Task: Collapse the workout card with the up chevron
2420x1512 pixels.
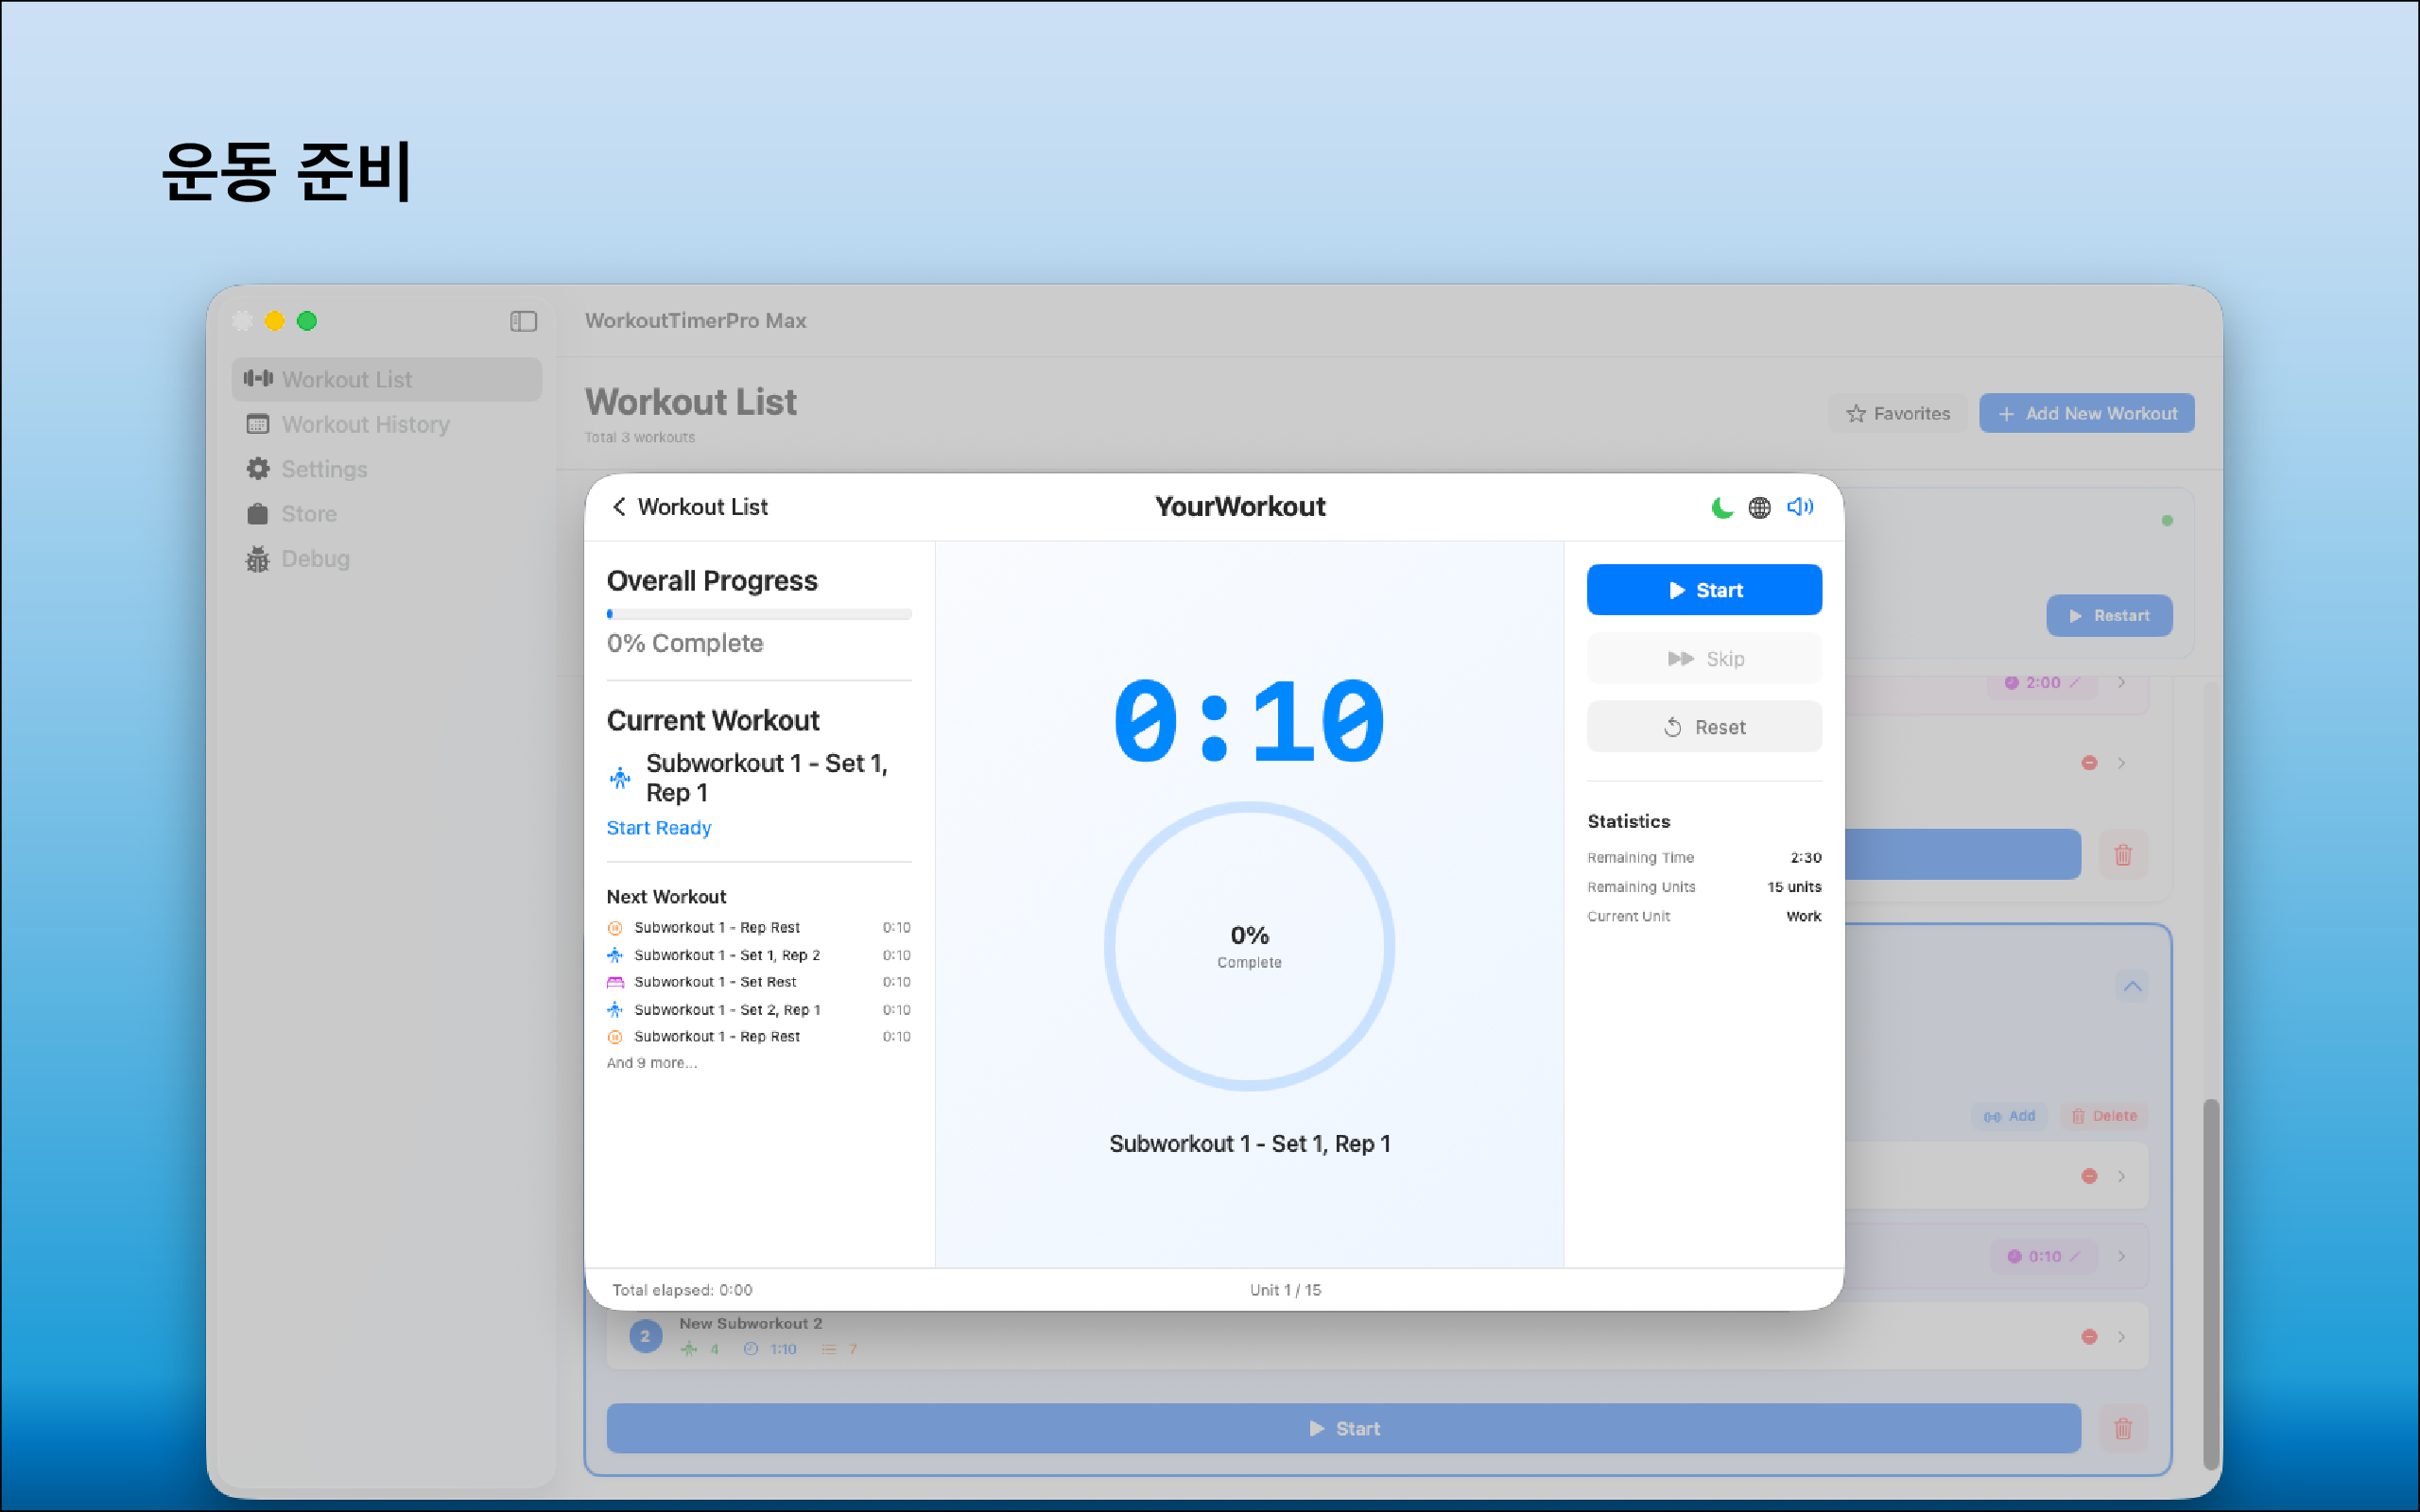Action: point(2132,987)
